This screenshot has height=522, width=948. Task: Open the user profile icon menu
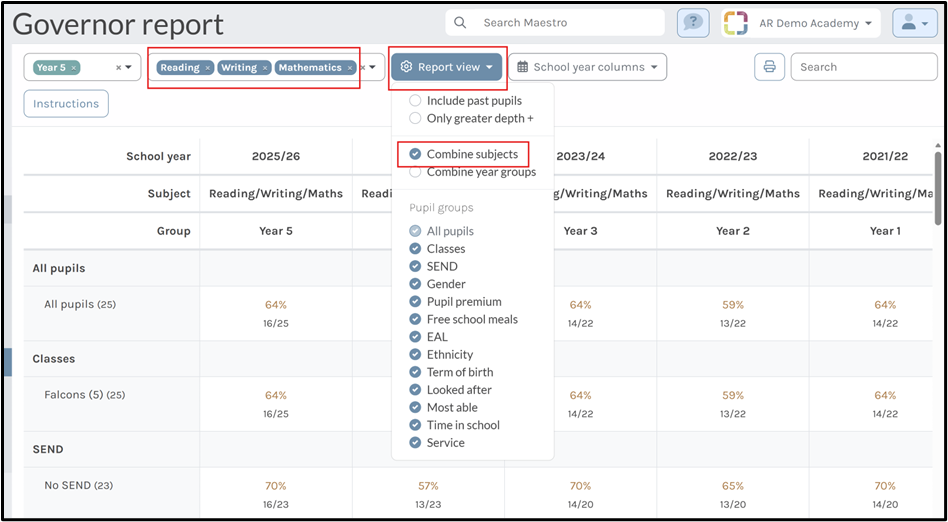(x=915, y=23)
